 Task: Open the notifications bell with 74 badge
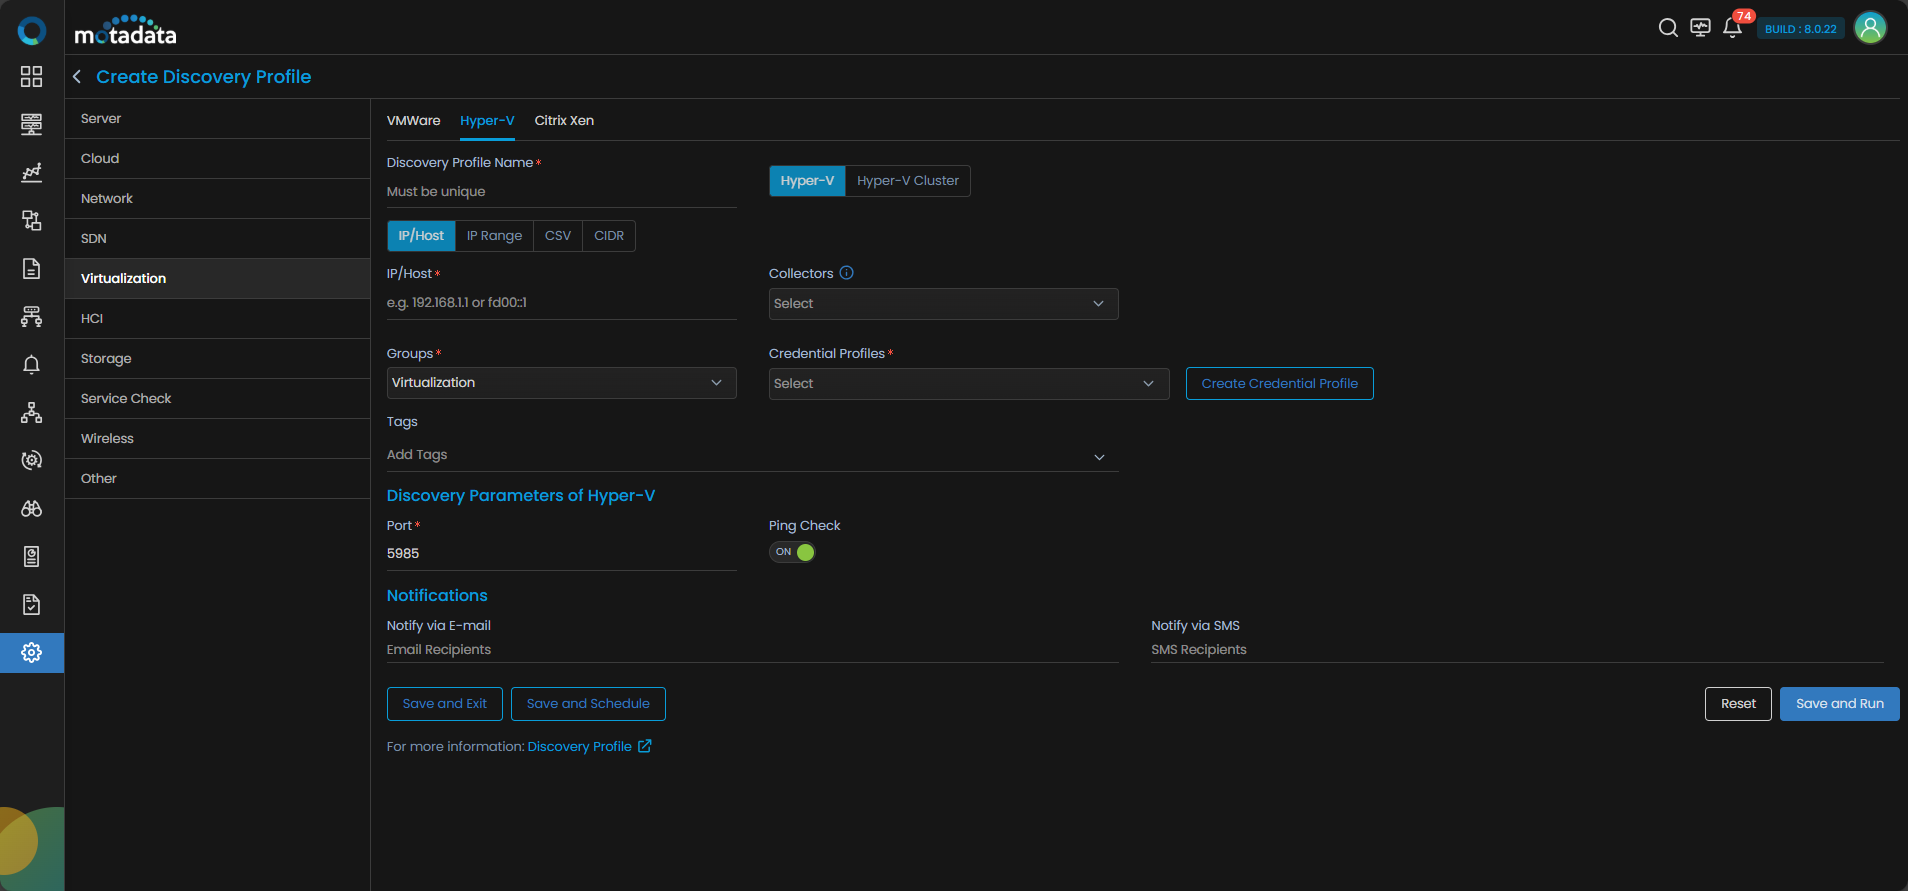[x=1733, y=28]
